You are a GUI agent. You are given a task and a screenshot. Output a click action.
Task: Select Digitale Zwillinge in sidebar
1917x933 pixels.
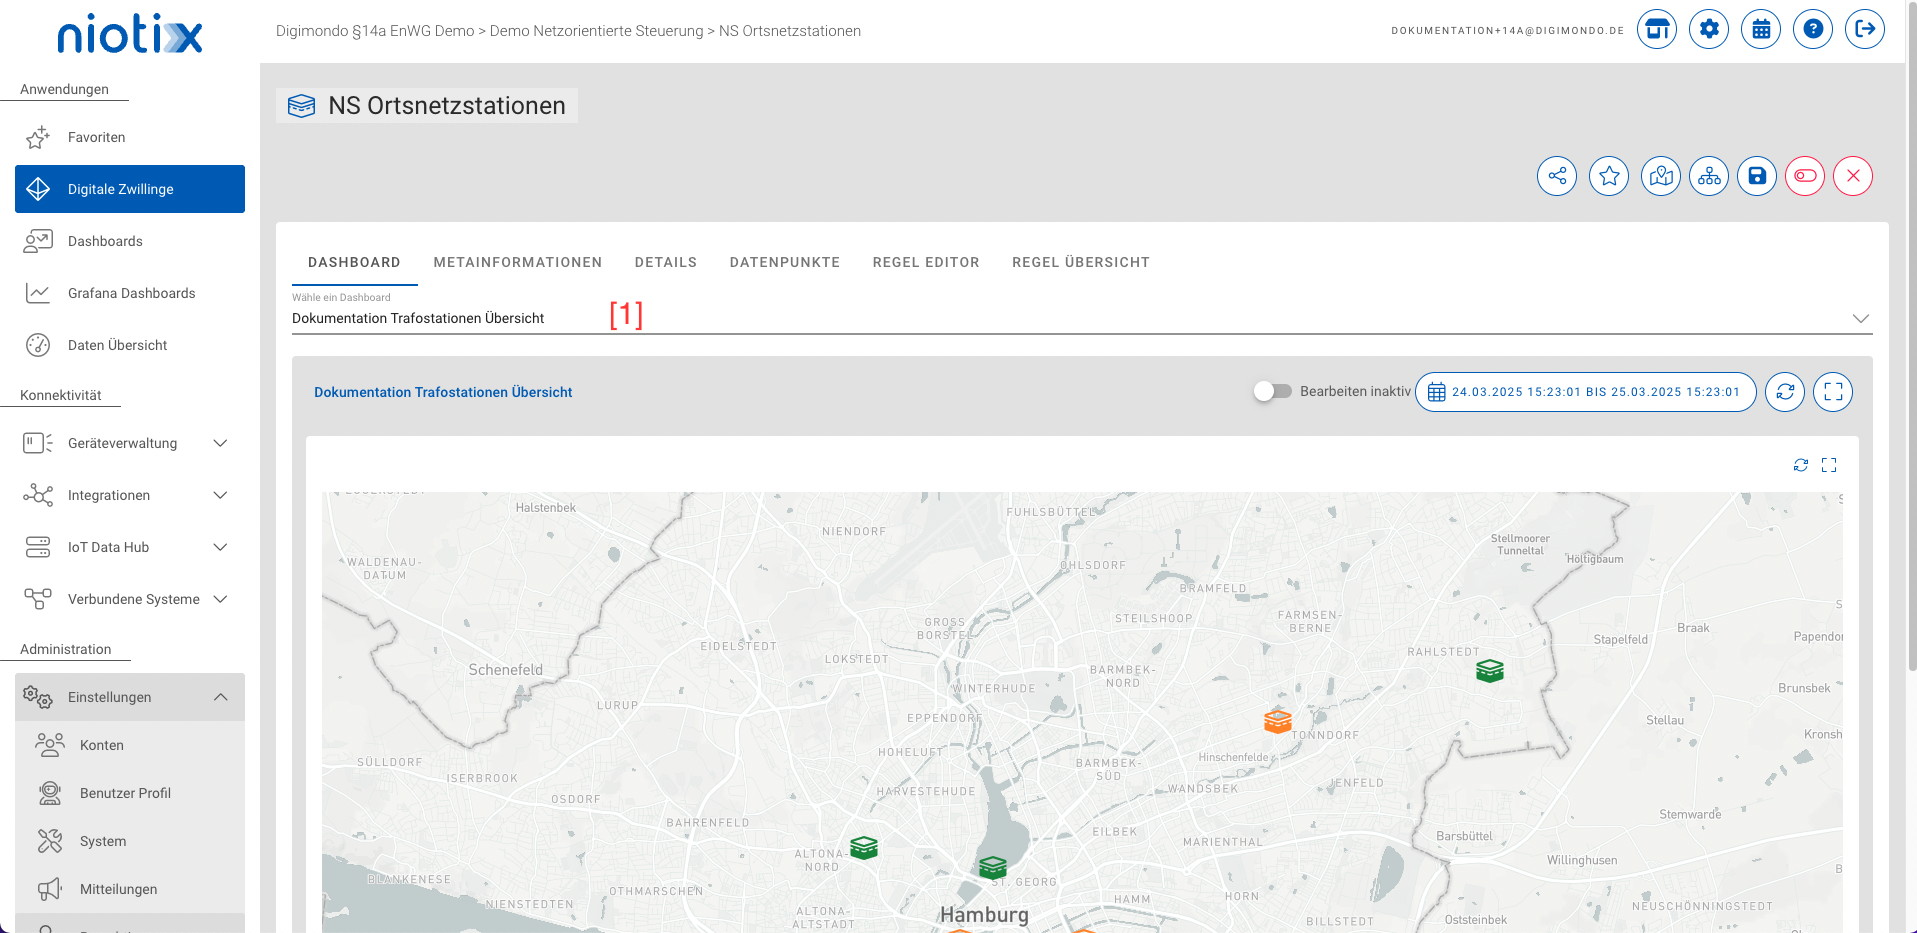(130, 189)
